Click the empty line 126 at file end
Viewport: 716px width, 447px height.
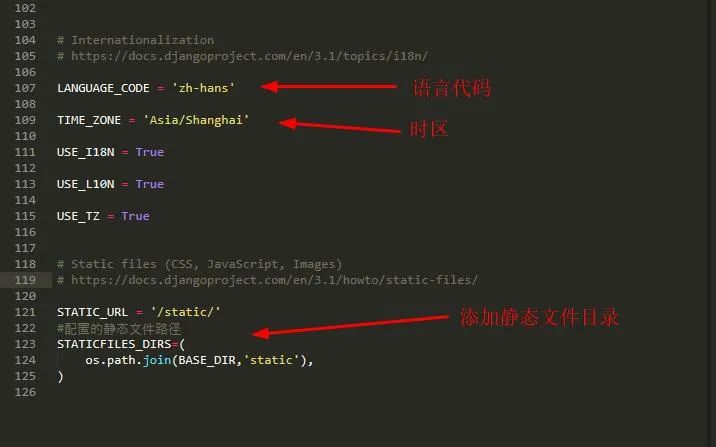365,392
